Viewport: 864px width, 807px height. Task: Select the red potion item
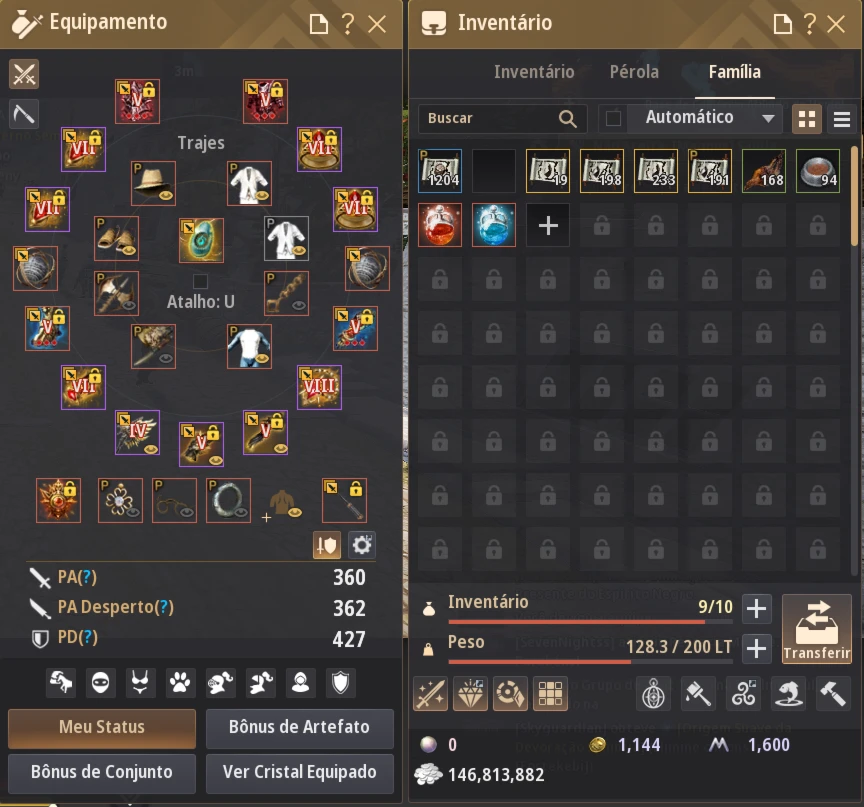(x=440, y=225)
